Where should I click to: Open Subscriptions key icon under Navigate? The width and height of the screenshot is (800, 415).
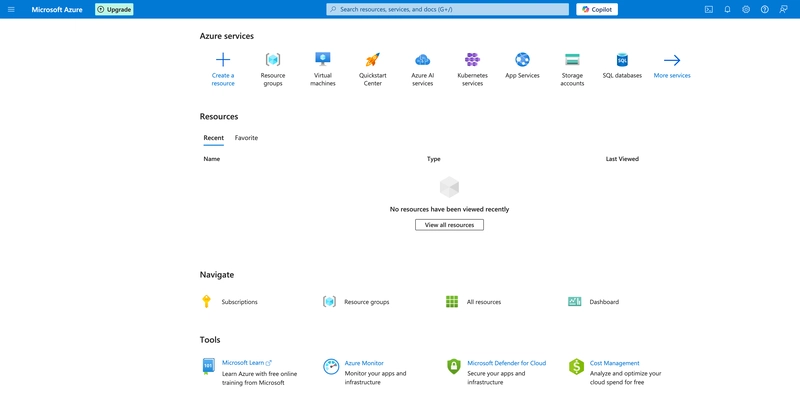click(206, 301)
